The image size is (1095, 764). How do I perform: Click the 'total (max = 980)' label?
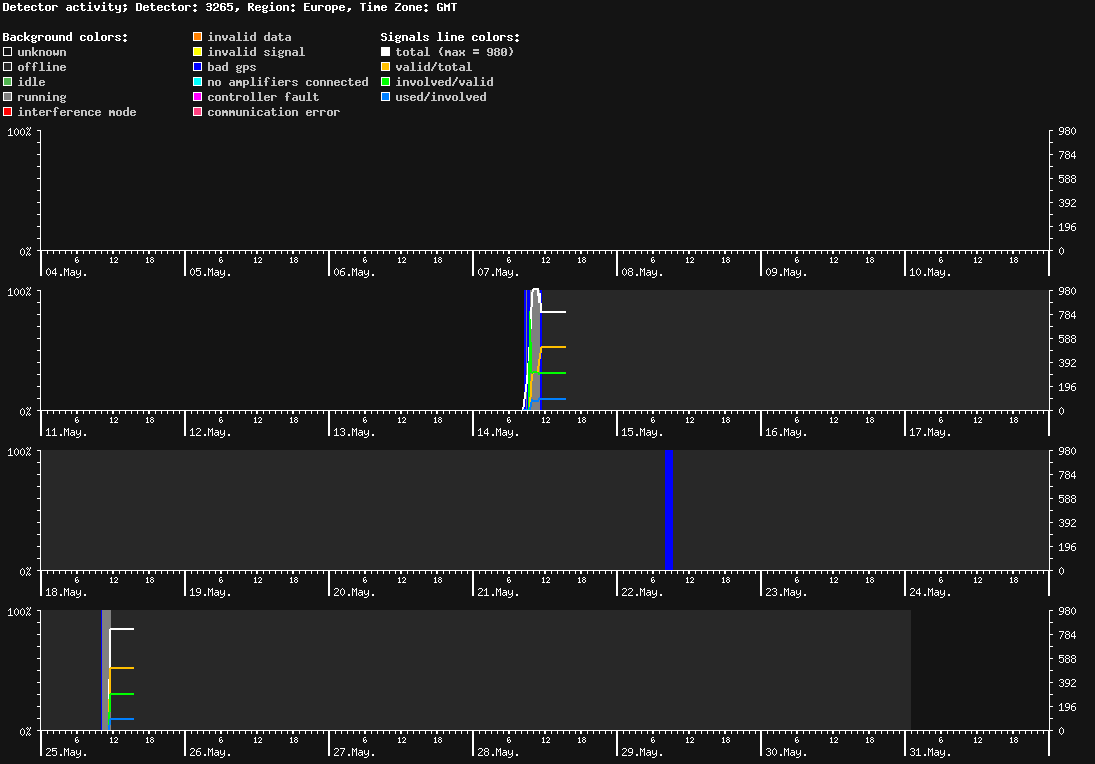[x=455, y=52]
